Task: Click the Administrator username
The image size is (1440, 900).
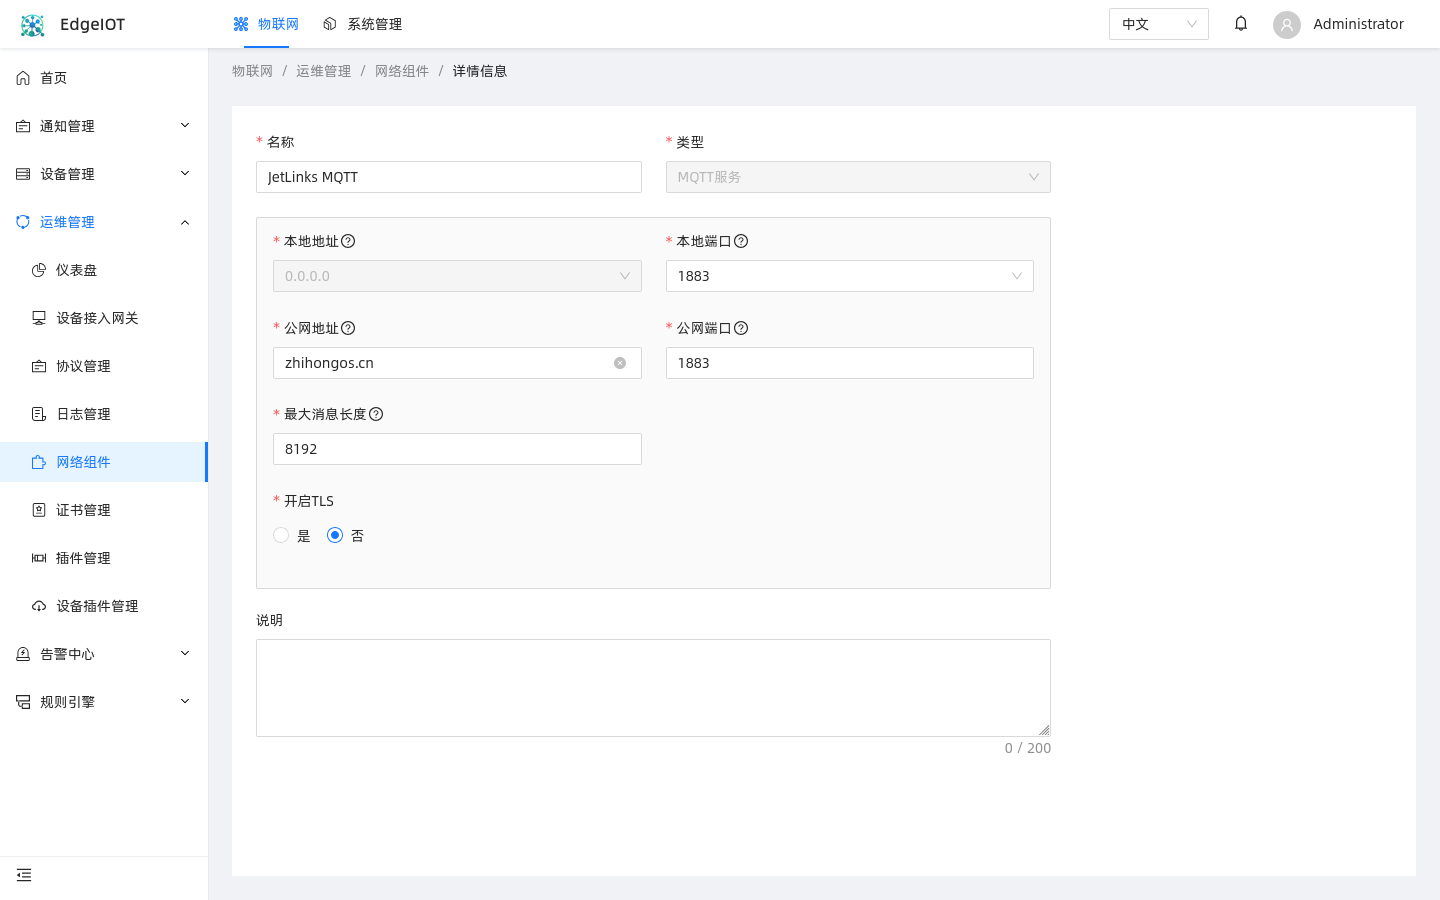Action: click(1358, 24)
